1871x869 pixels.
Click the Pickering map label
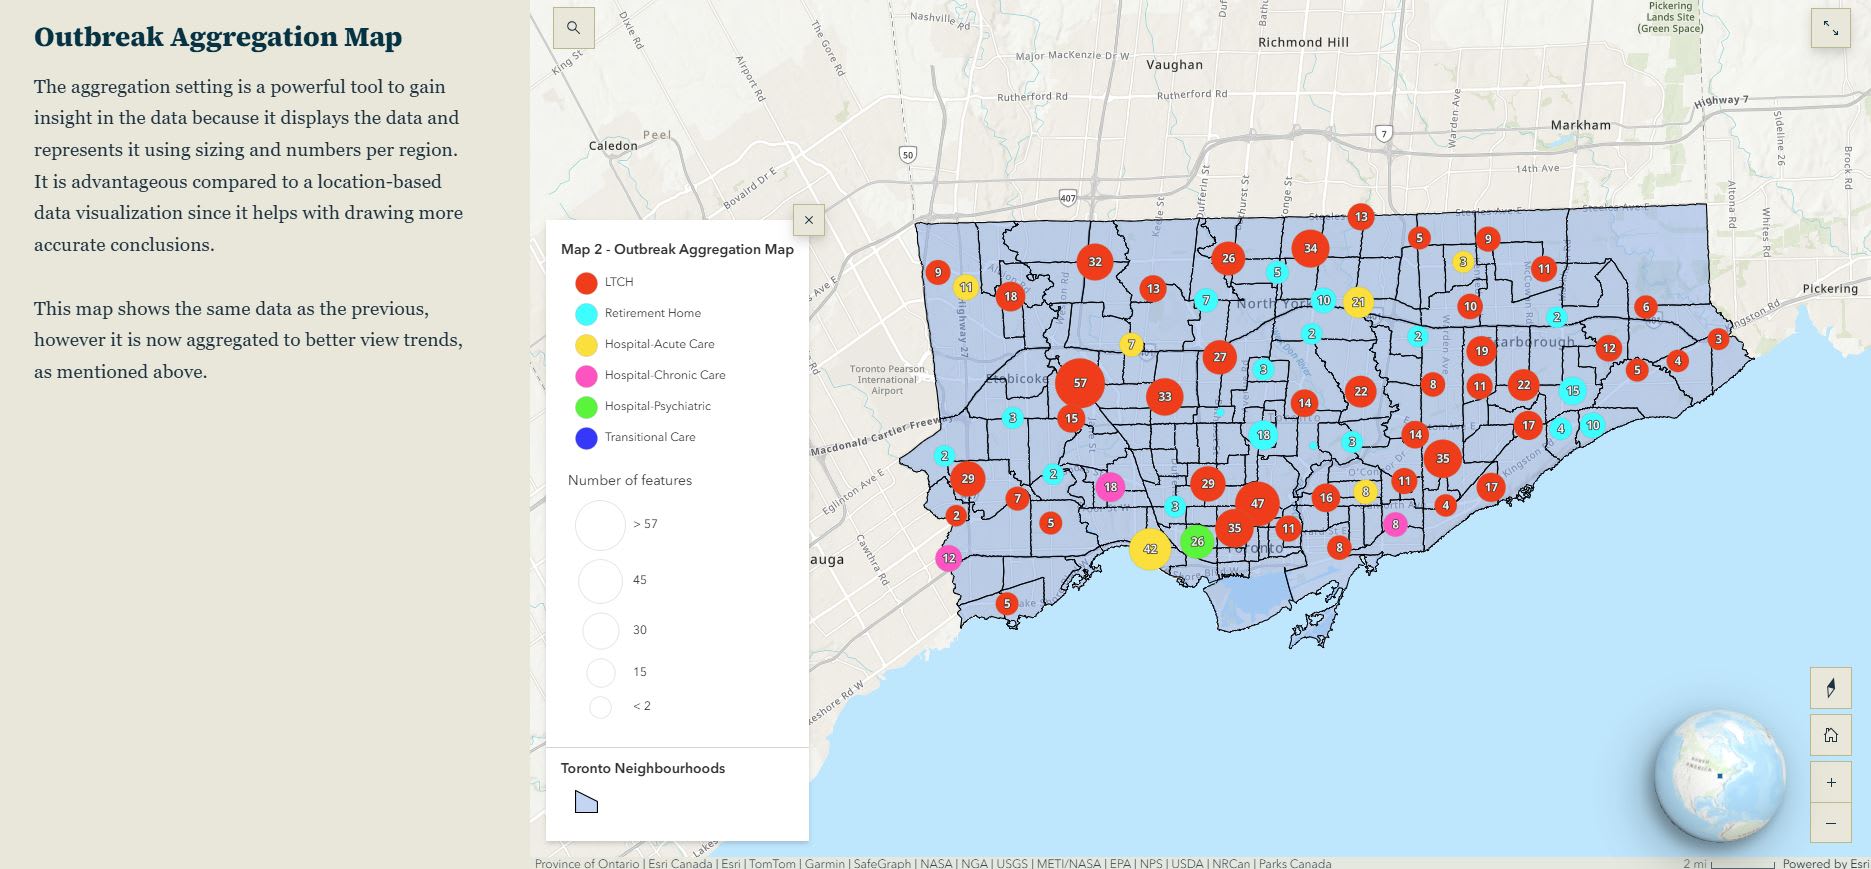tap(1830, 288)
